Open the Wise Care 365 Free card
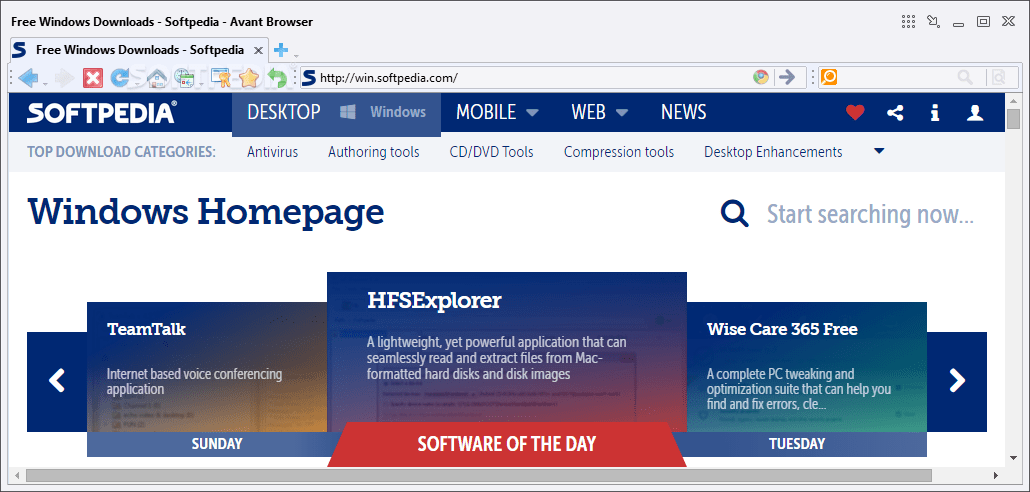Screen dimensions: 1030x492 pos(807,367)
